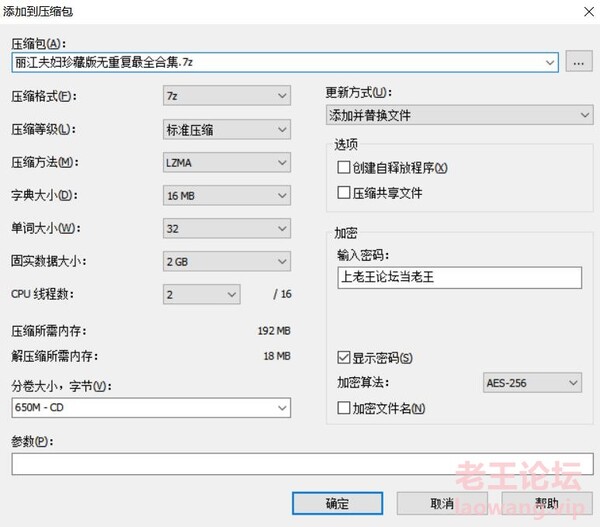600x527 pixels.
Task: Enable the 压缩共享文件 checkbox
Action: [x=344, y=193]
